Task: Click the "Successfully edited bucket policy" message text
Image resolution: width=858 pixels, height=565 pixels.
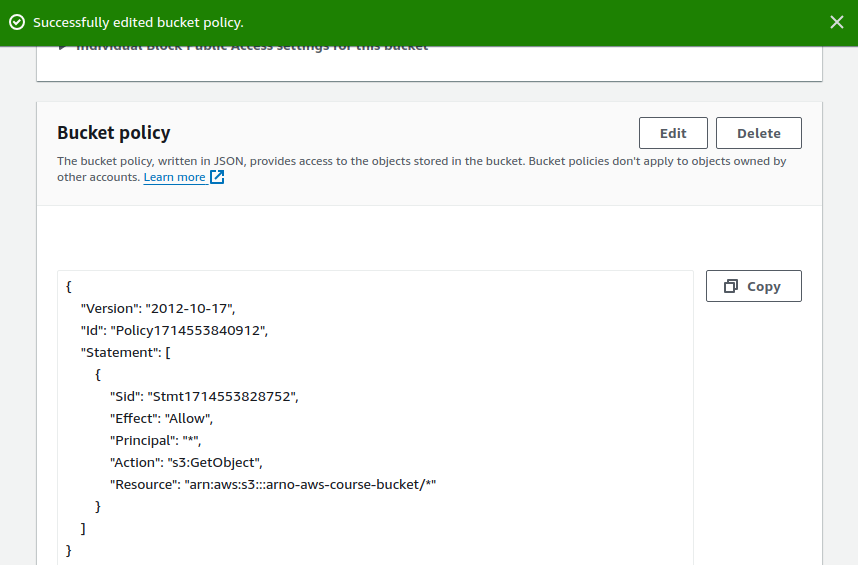Action: 138,22
